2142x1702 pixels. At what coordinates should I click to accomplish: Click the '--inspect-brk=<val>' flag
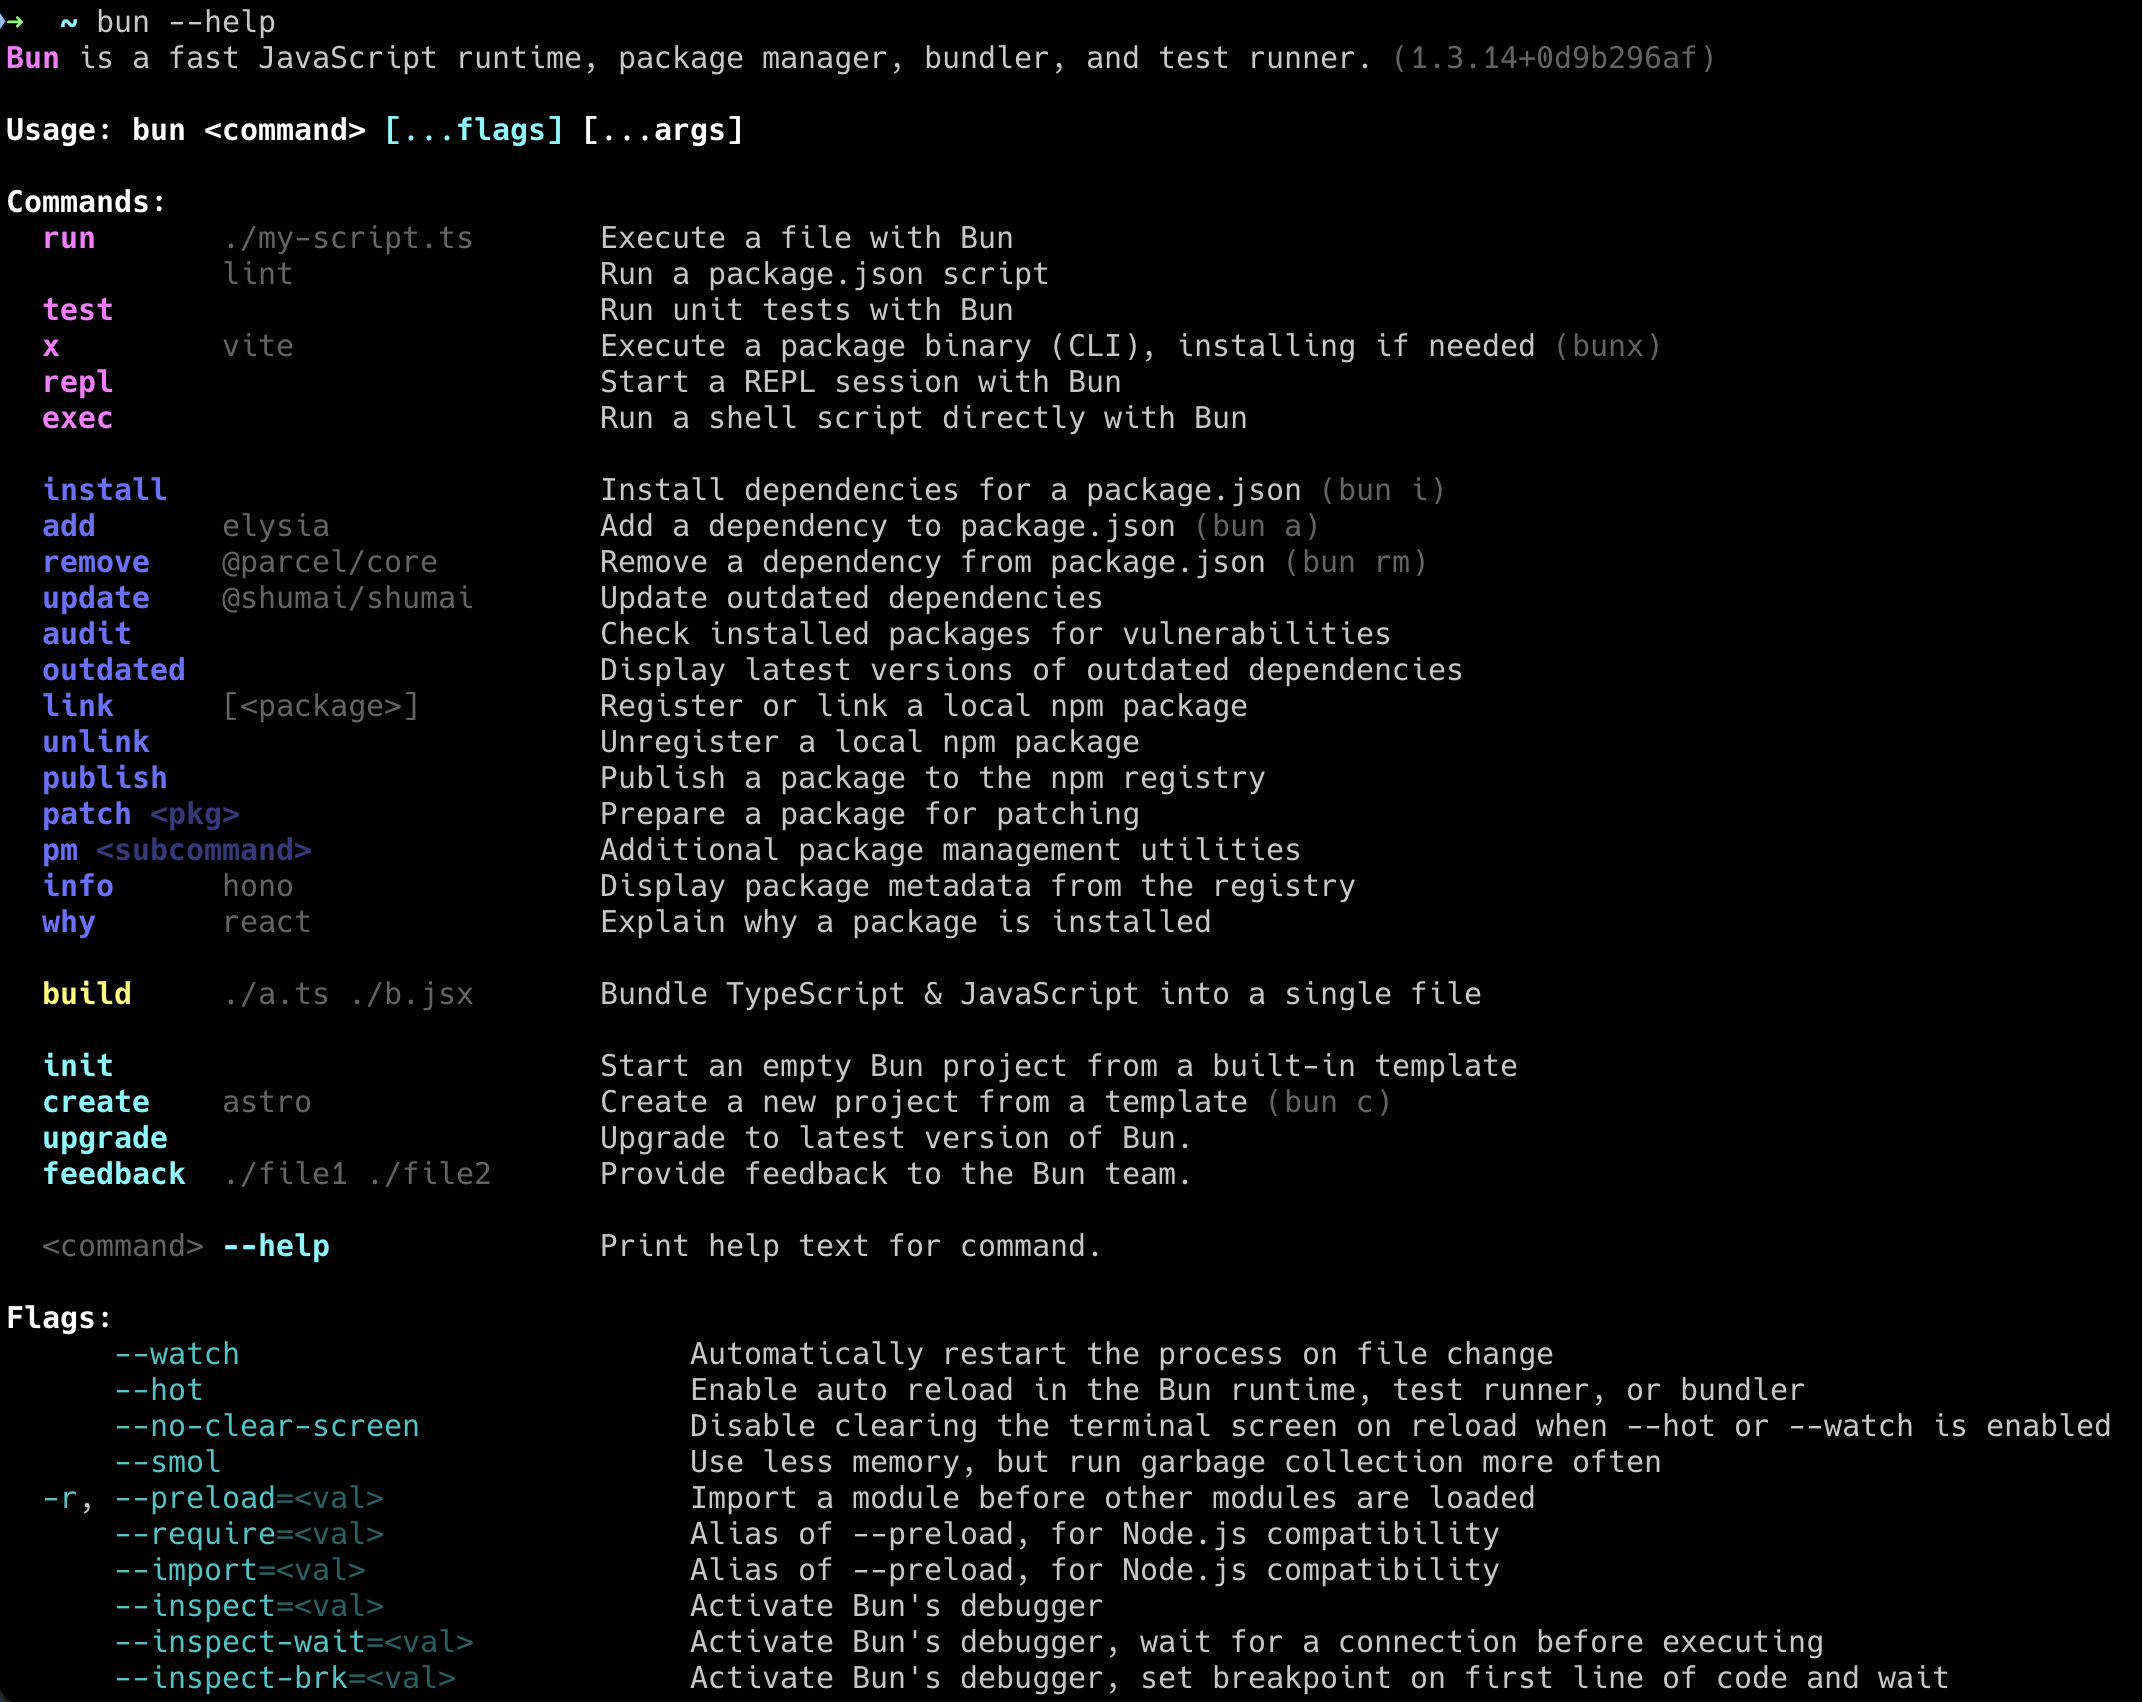tap(285, 1678)
